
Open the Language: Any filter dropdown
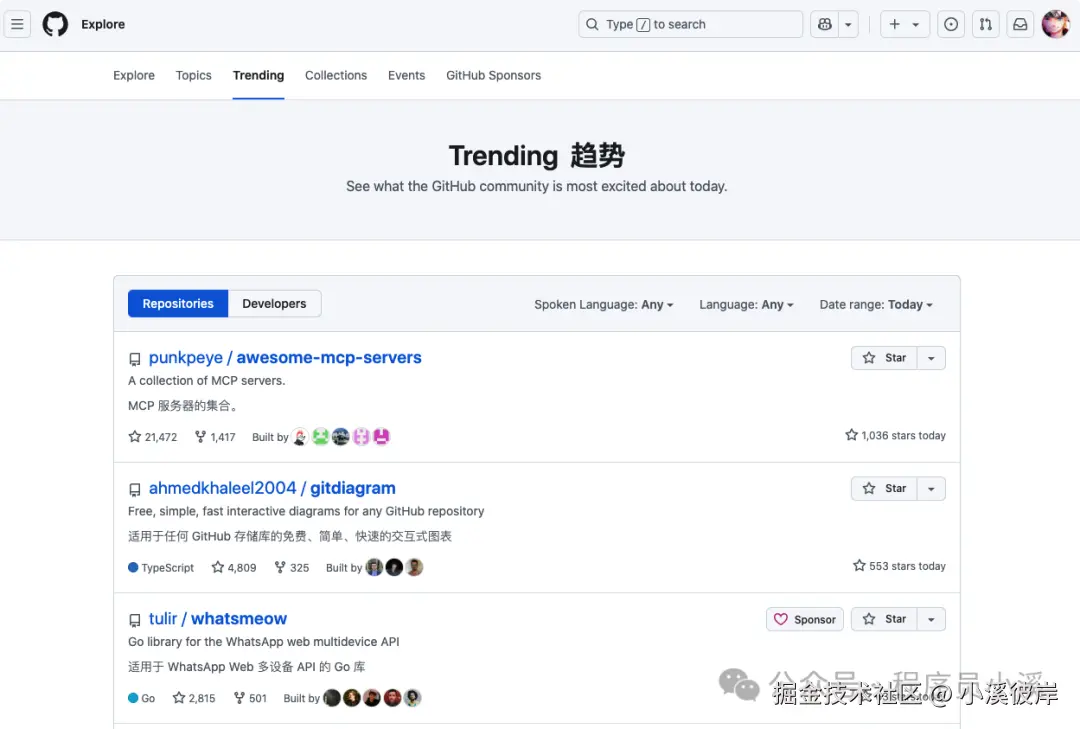[x=746, y=304]
